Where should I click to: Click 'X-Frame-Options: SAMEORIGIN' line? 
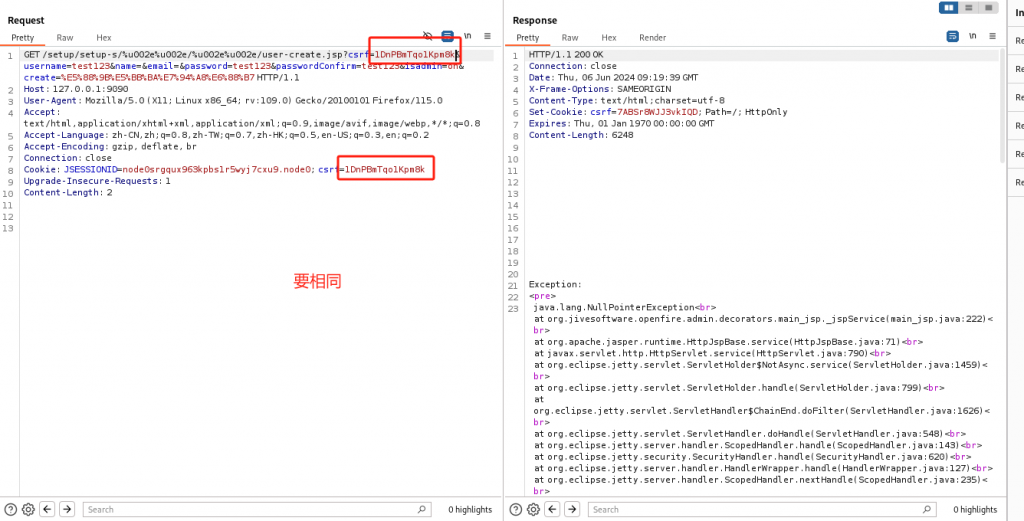coord(600,89)
